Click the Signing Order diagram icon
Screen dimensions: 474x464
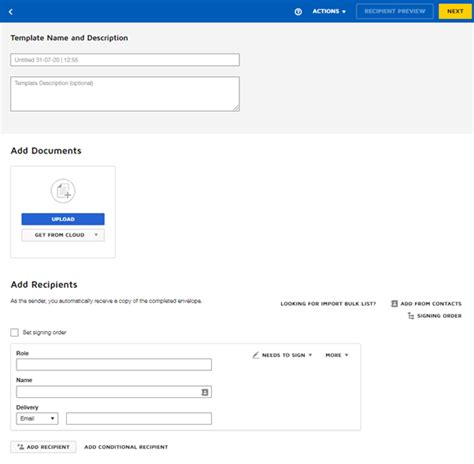(x=411, y=316)
